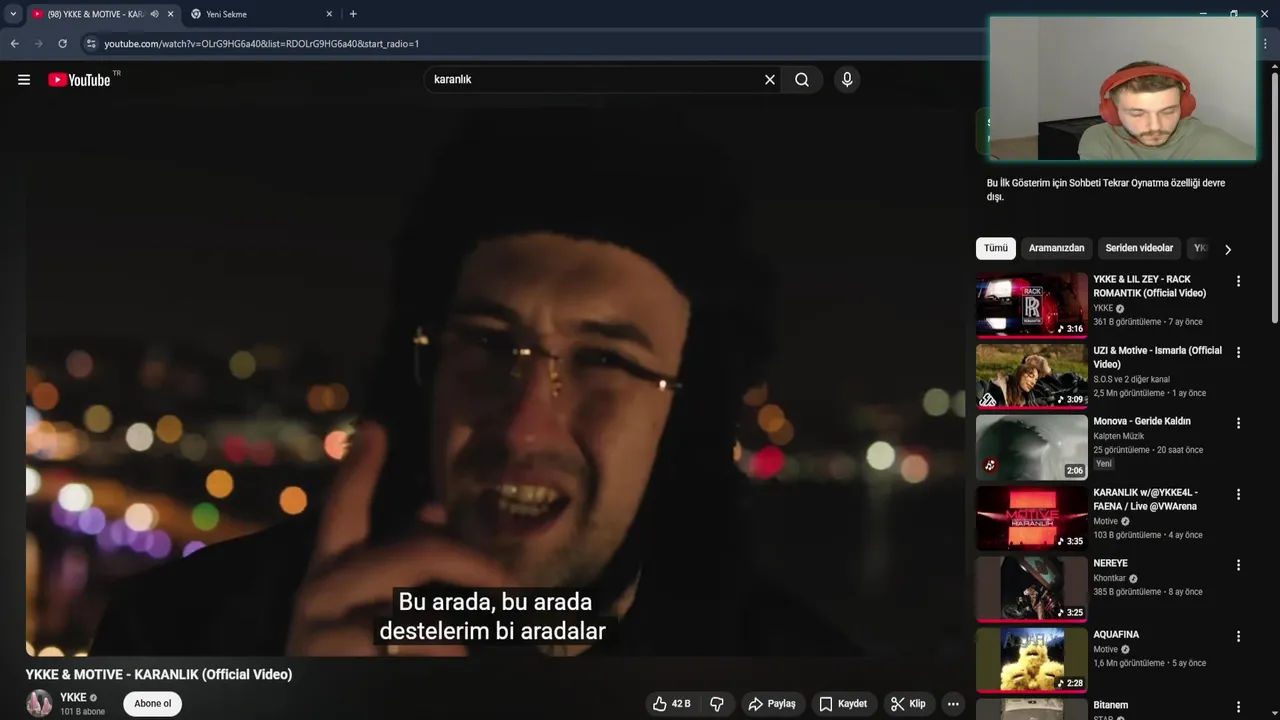1280x720 pixels.
Task: Select the Seriden videolar filter chip
Action: coord(1139,248)
